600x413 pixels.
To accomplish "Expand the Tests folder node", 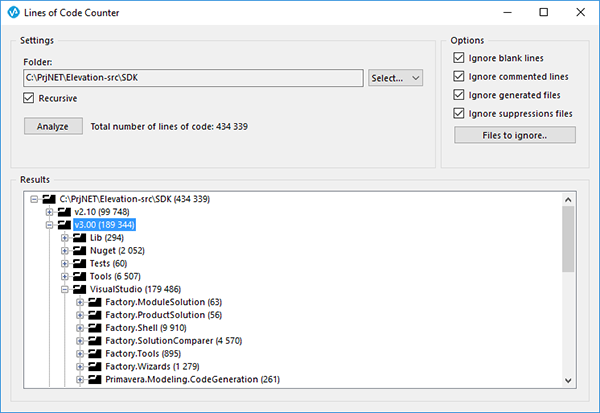I will coord(65,263).
